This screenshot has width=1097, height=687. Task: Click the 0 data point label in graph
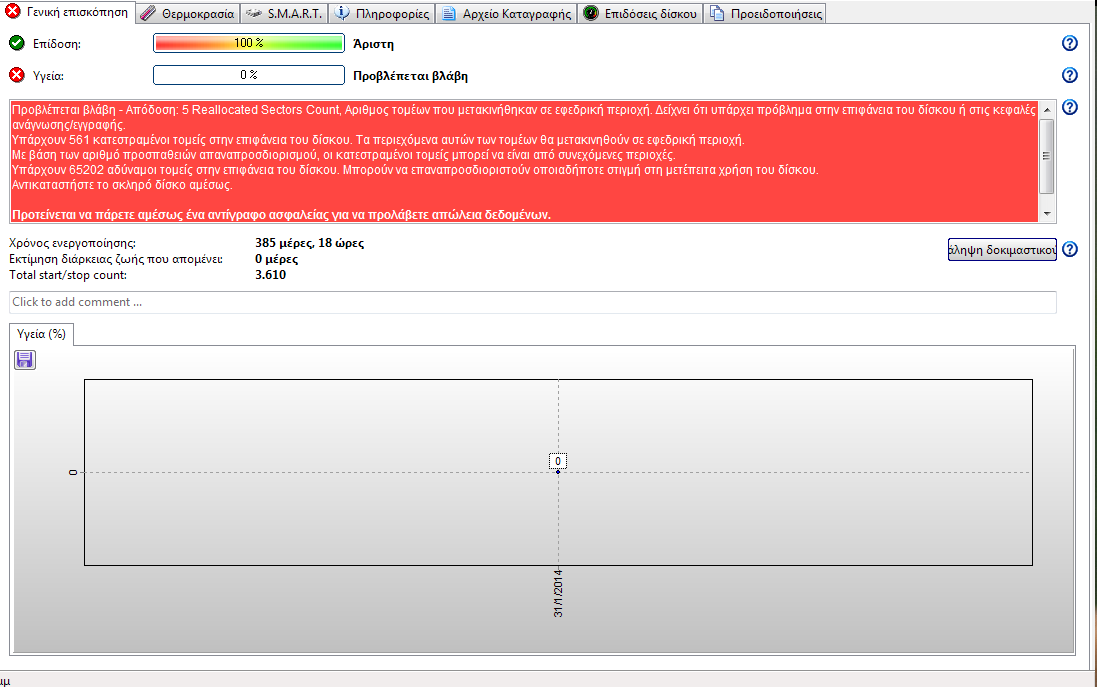point(558,461)
